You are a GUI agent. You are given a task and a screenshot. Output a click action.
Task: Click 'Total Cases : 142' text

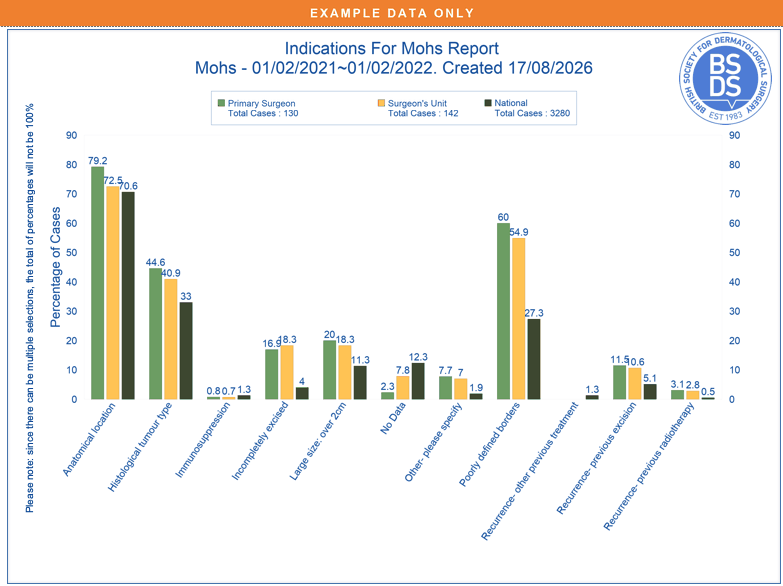423,113
